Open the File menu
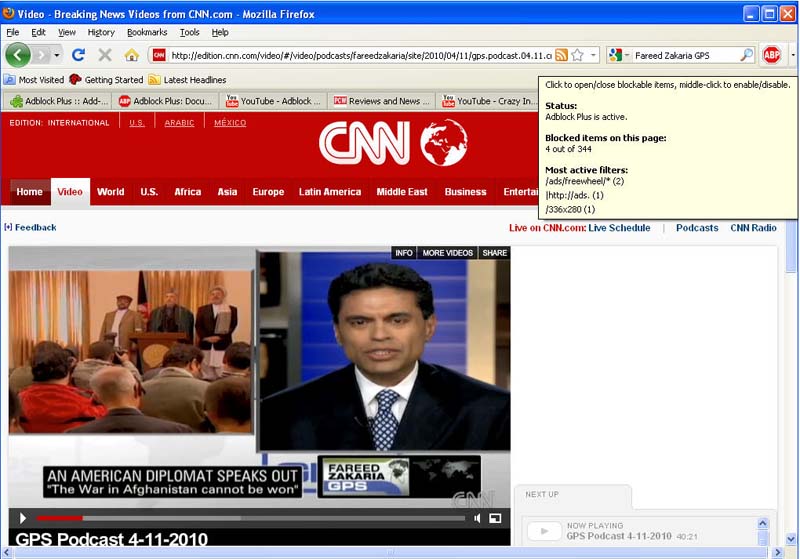The height and width of the screenshot is (559, 800). point(13,32)
